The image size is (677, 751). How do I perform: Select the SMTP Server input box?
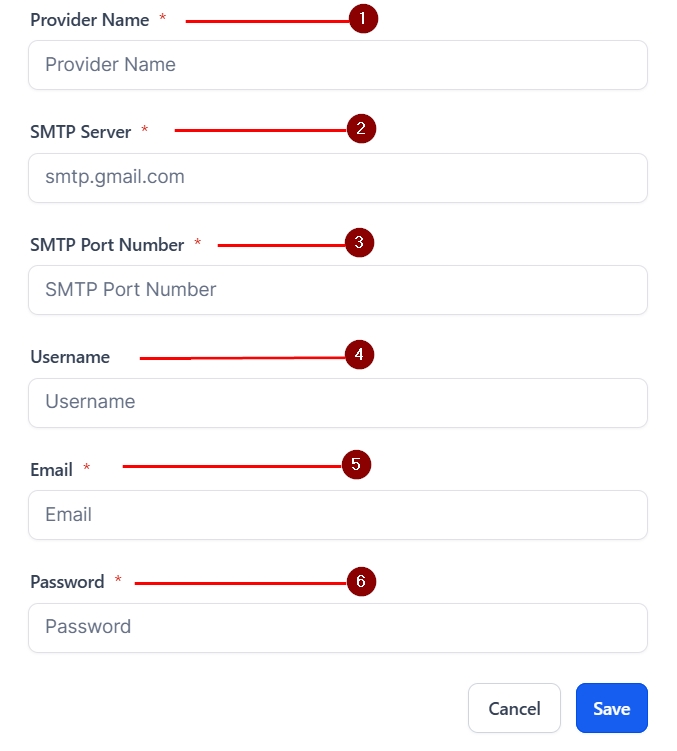(x=338, y=178)
